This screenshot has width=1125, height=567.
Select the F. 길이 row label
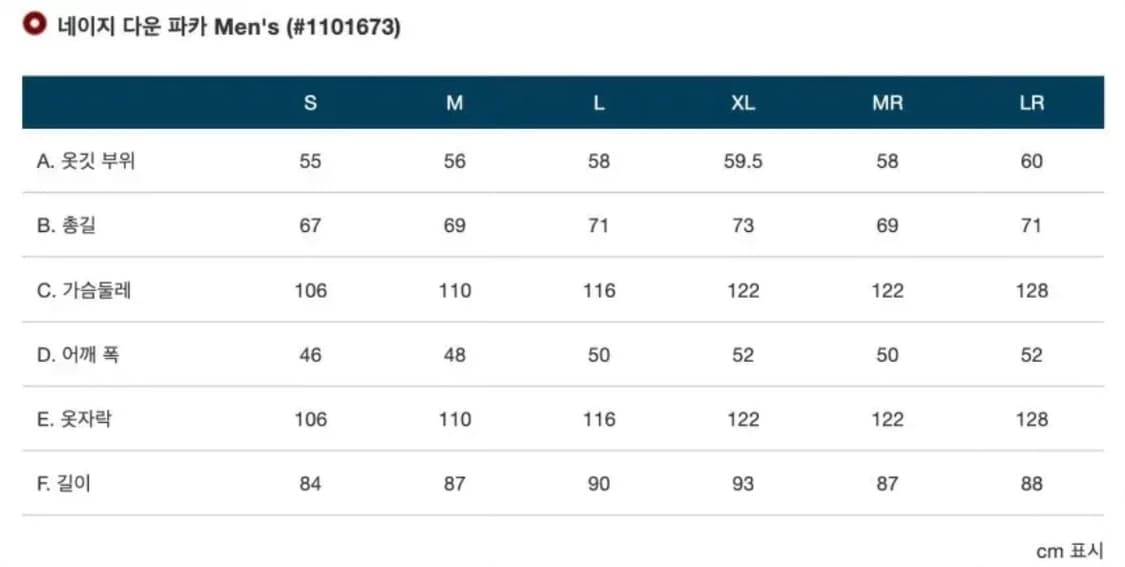65,484
